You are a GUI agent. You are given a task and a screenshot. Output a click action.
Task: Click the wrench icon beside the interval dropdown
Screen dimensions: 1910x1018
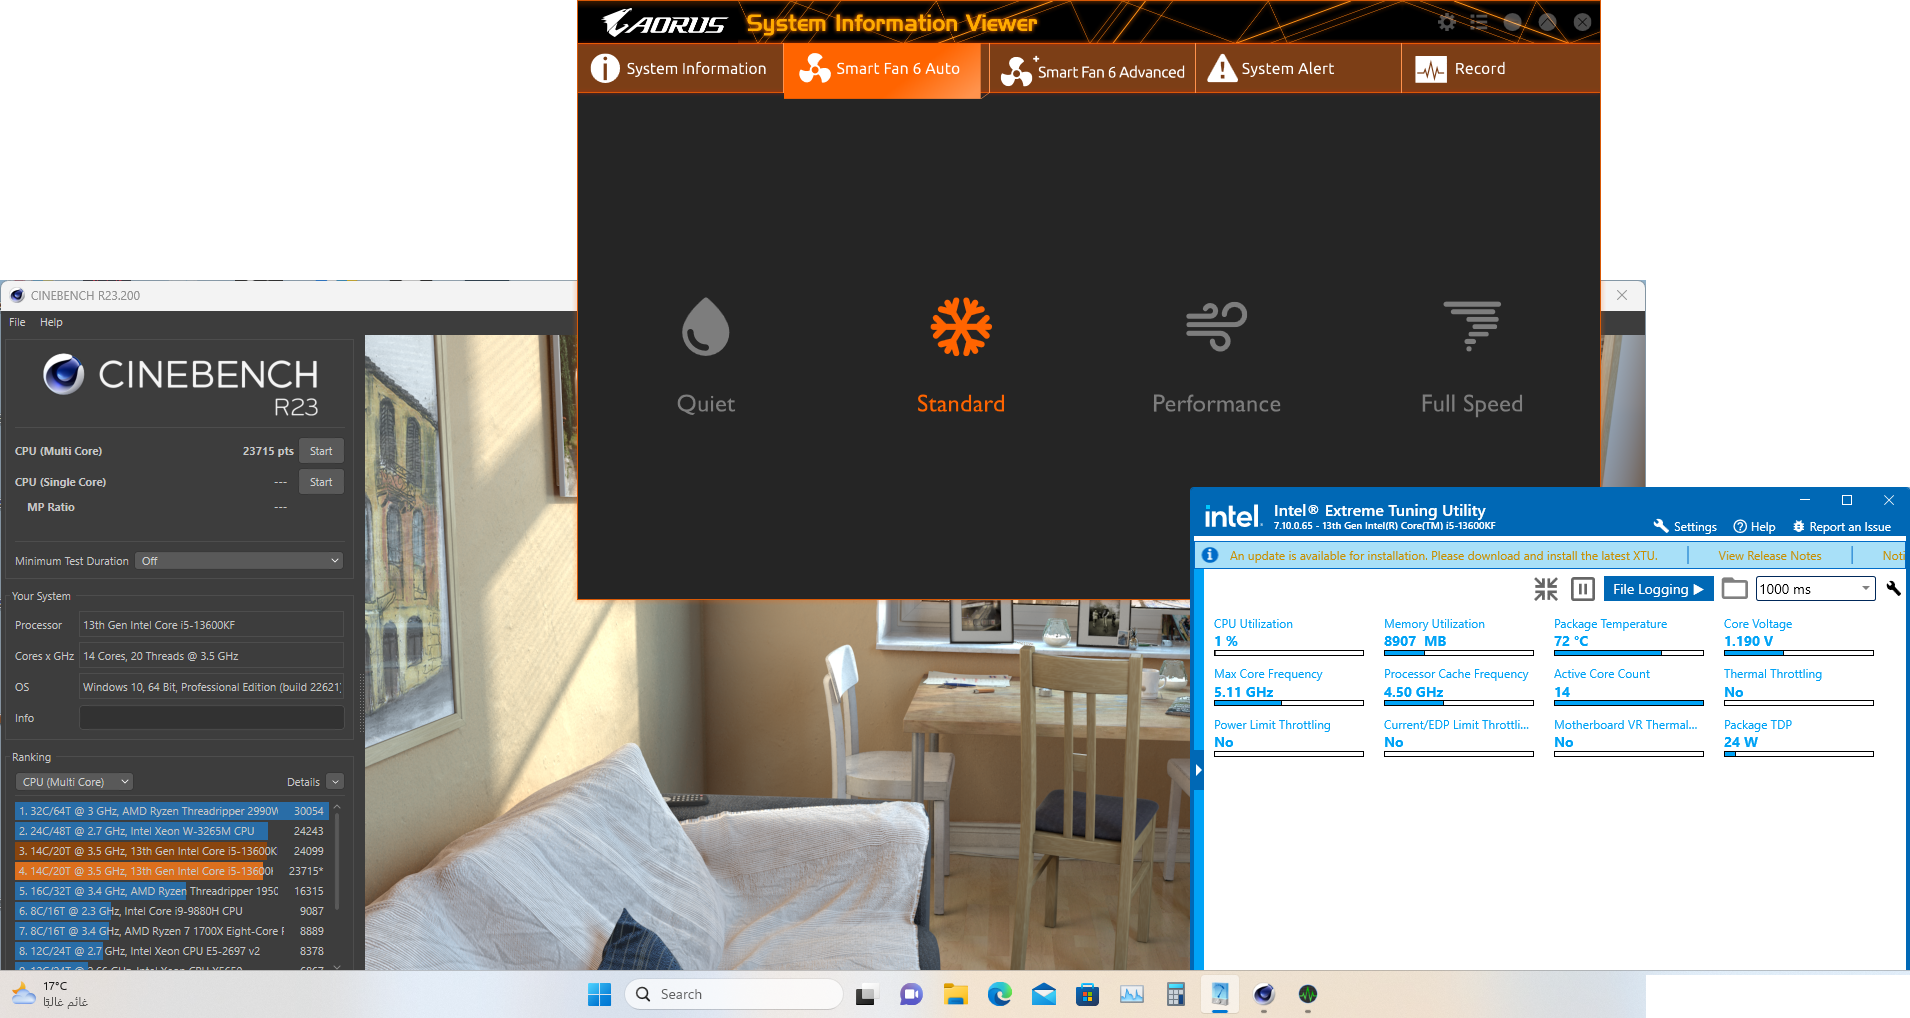click(1892, 588)
